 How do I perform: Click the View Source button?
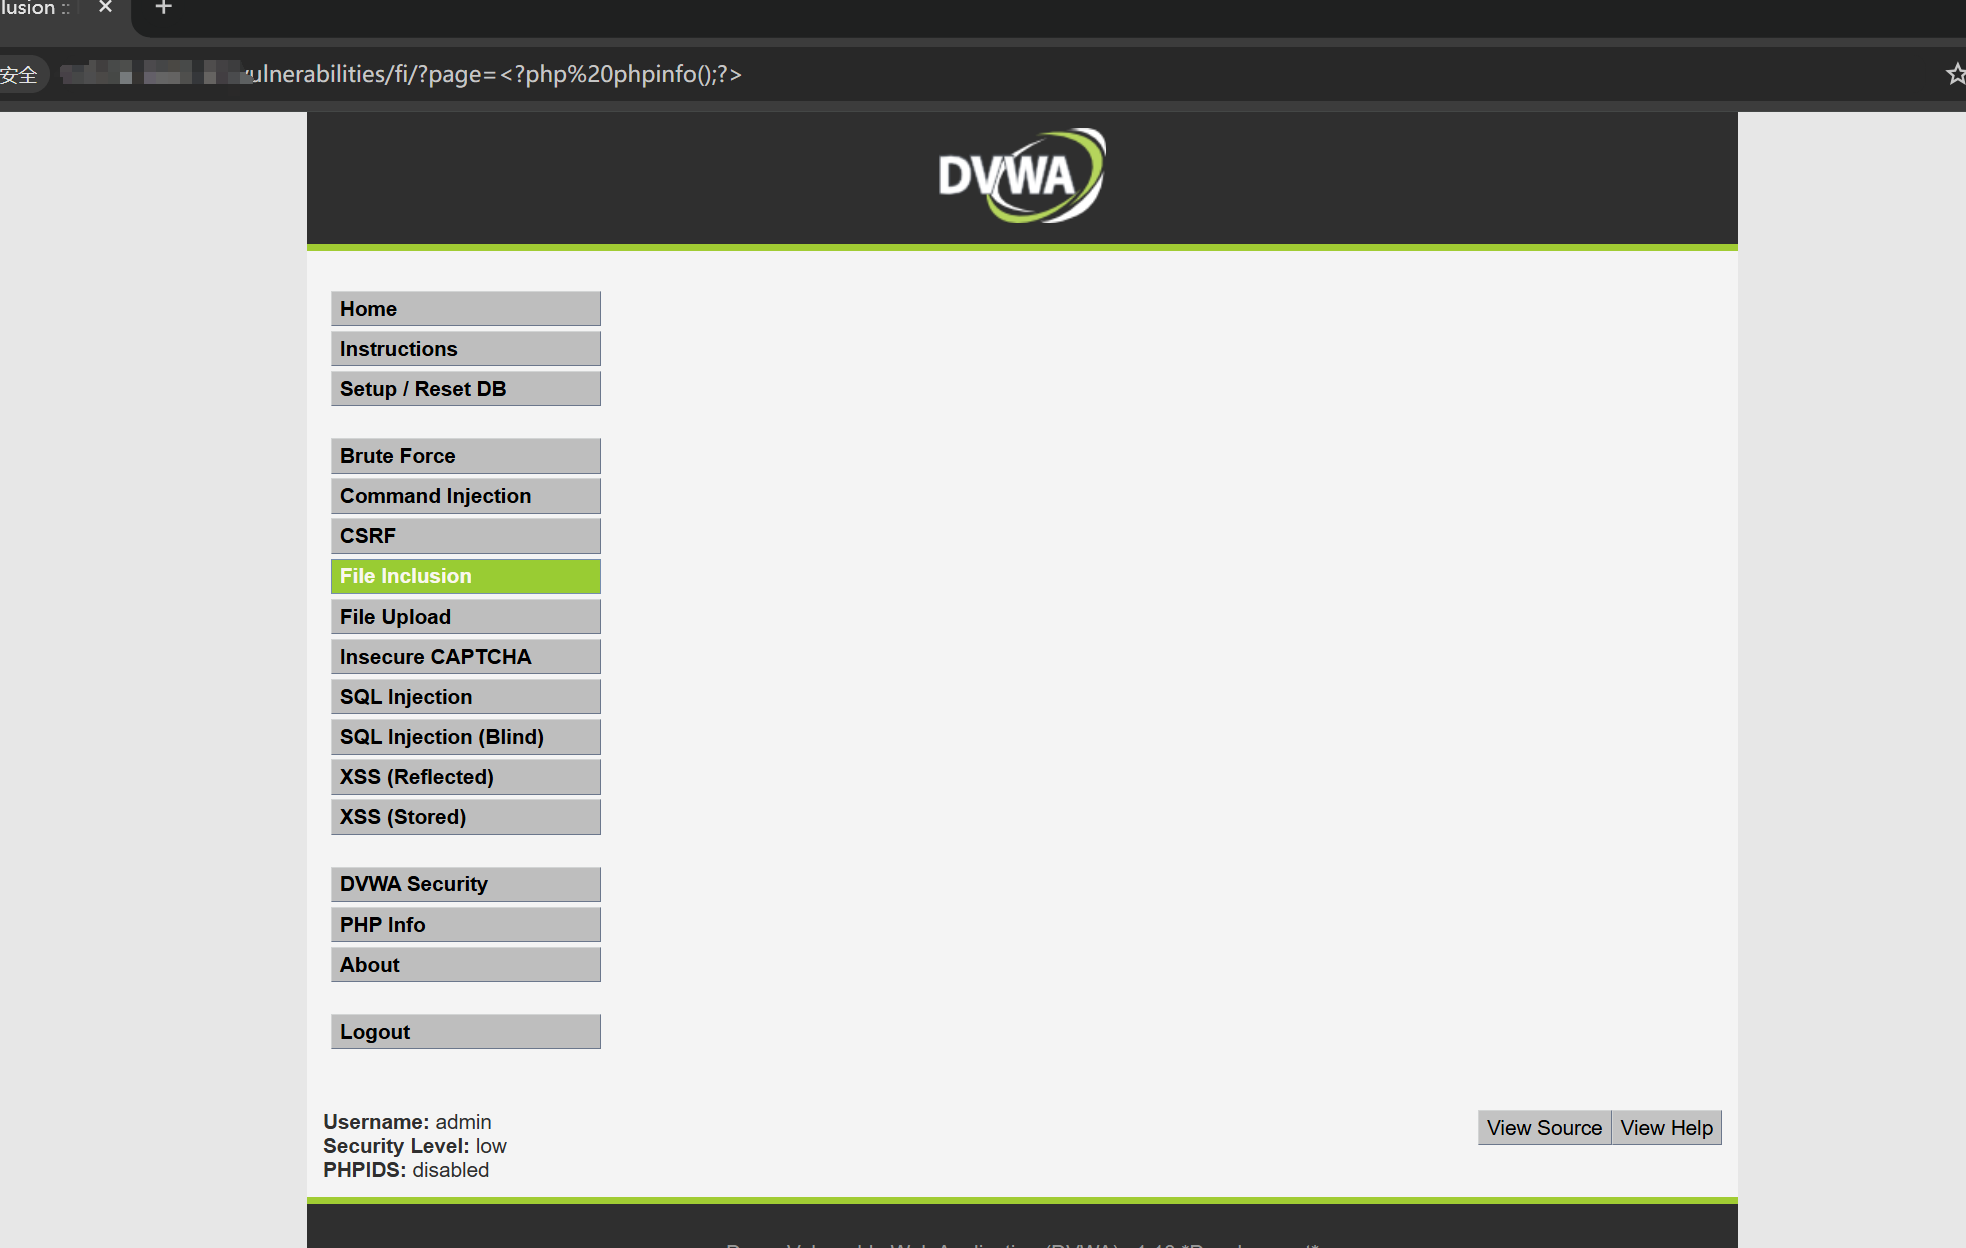(x=1544, y=1128)
